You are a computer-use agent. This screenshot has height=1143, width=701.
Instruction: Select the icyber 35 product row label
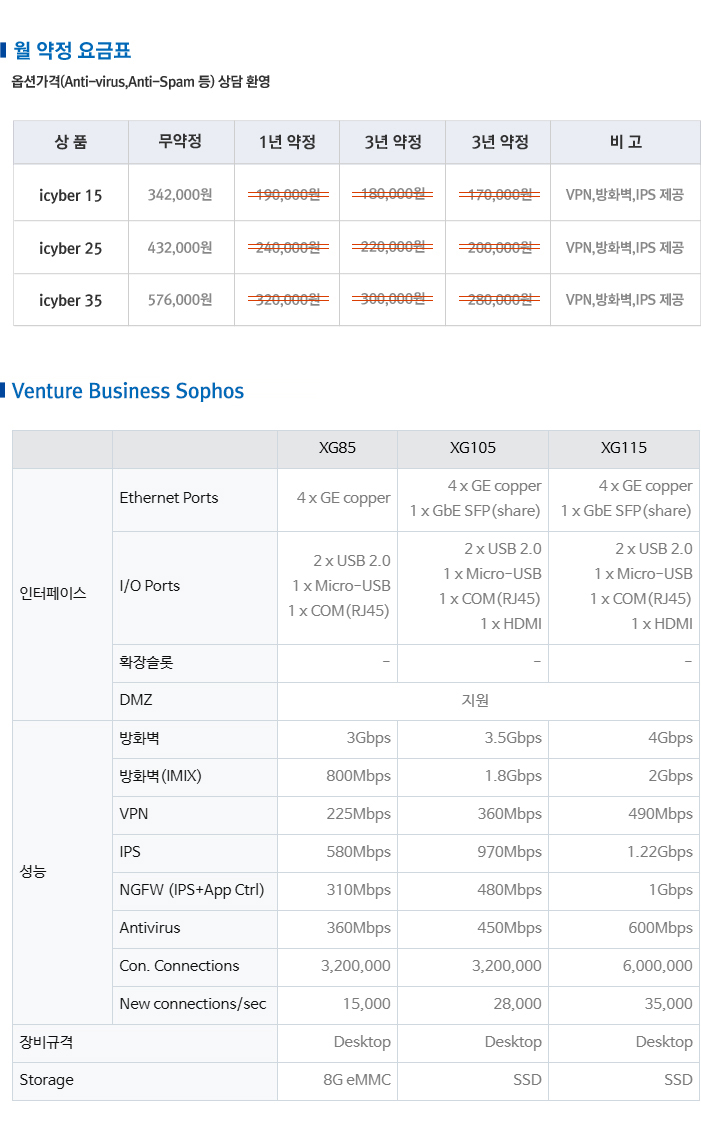(x=71, y=300)
